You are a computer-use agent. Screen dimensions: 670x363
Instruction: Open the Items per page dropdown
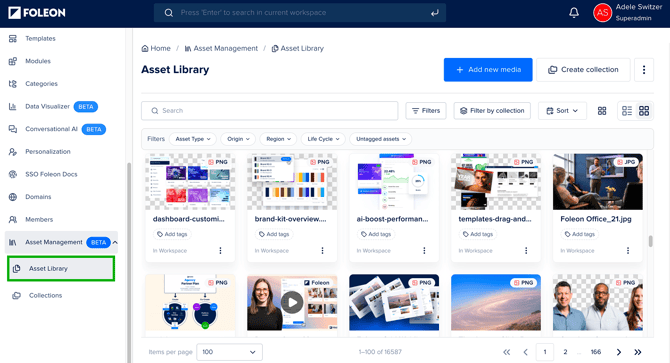(229, 352)
